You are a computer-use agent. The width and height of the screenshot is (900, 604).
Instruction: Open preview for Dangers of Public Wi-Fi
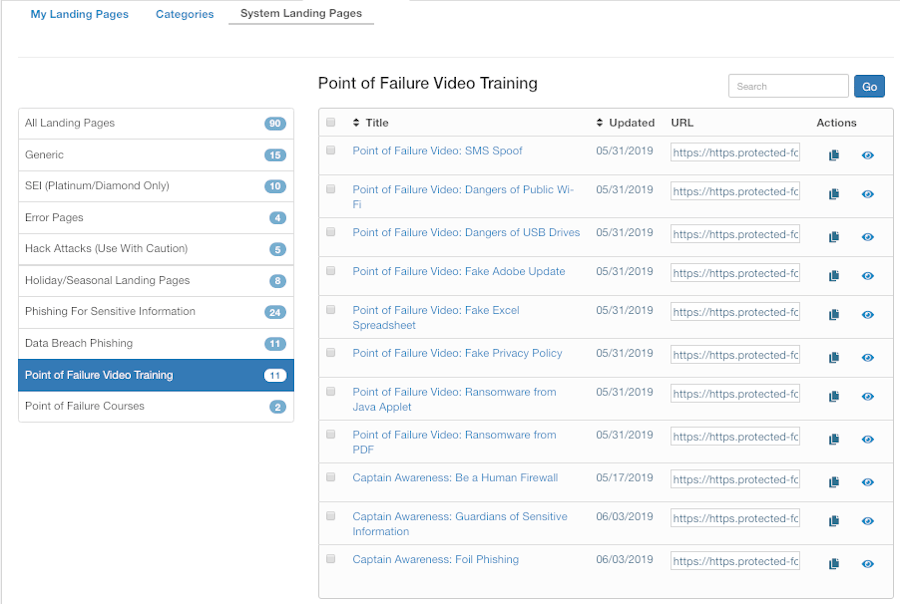(x=867, y=195)
